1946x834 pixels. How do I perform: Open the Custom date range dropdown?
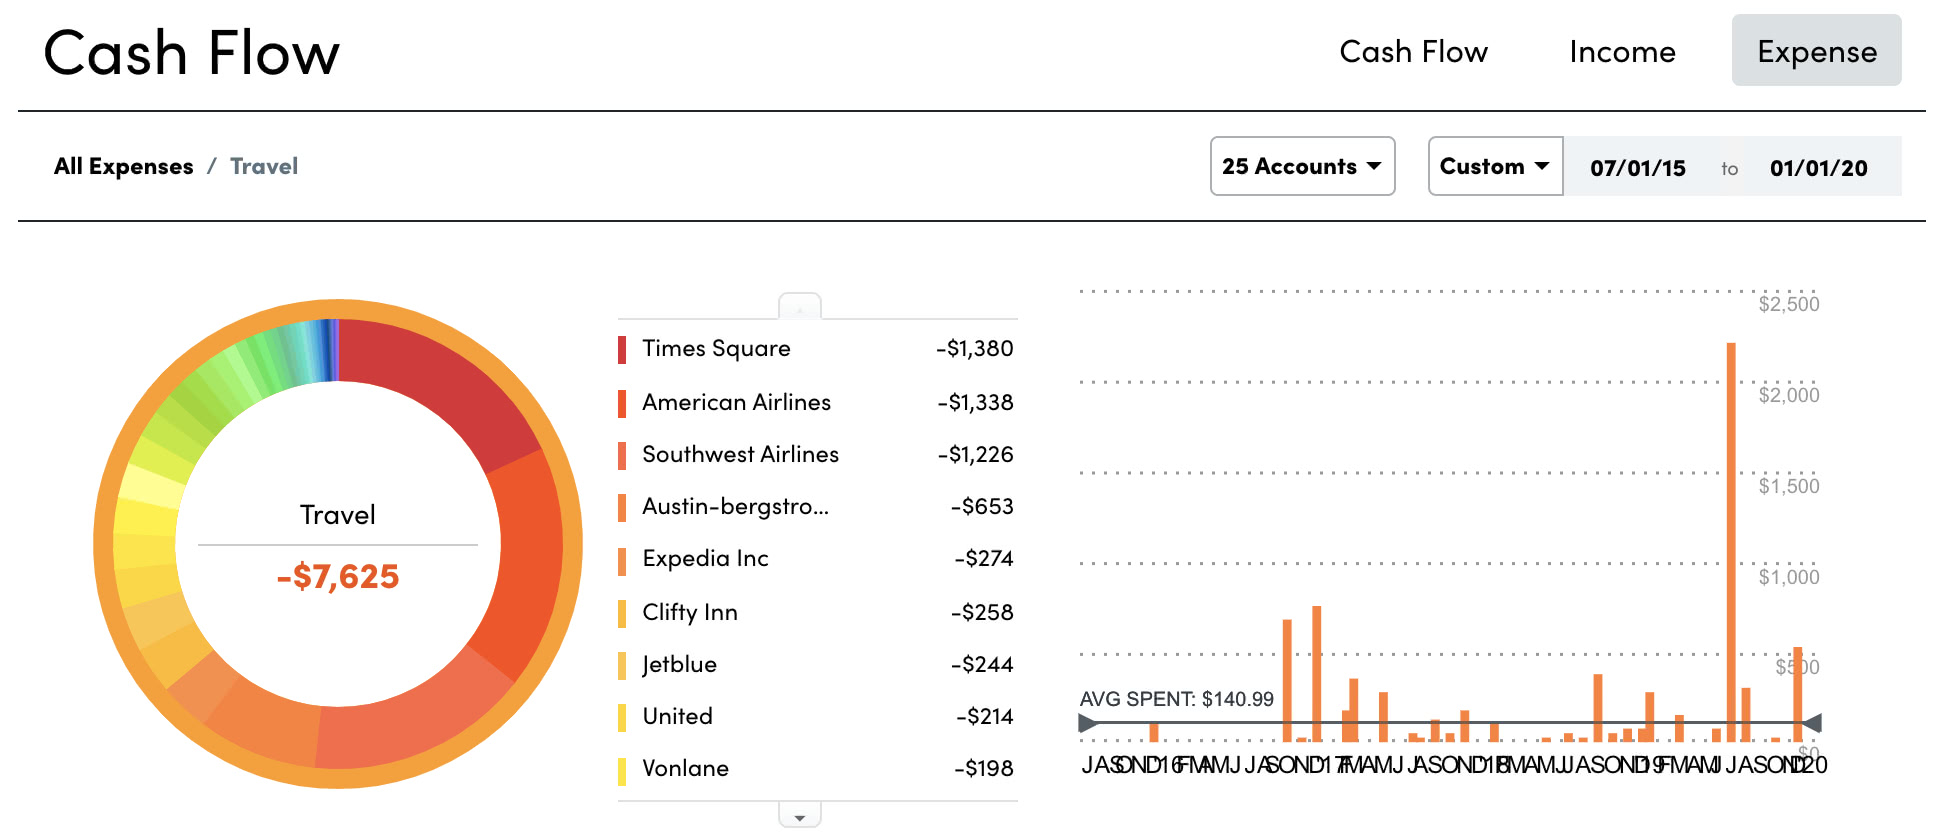[1495, 166]
